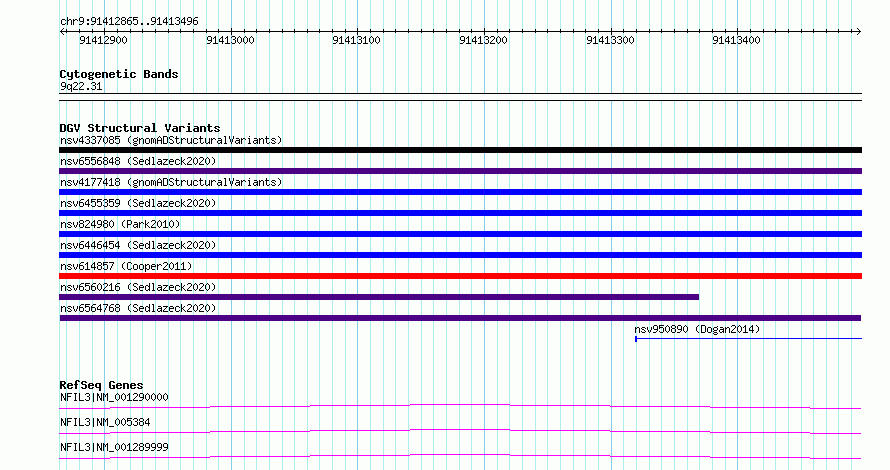890x470 pixels.
Task: Open variant nsv6556848 (Sedlazeck2020) label
Action: tap(138, 161)
